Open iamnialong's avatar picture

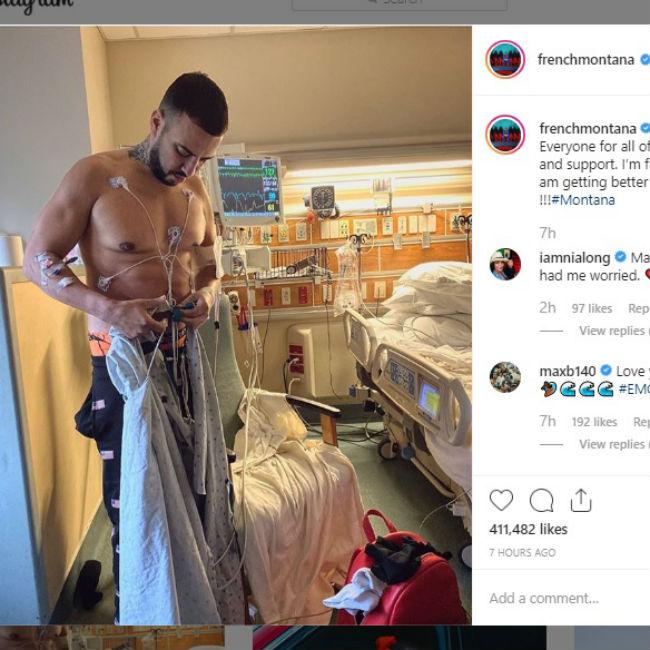pos(505,264)
